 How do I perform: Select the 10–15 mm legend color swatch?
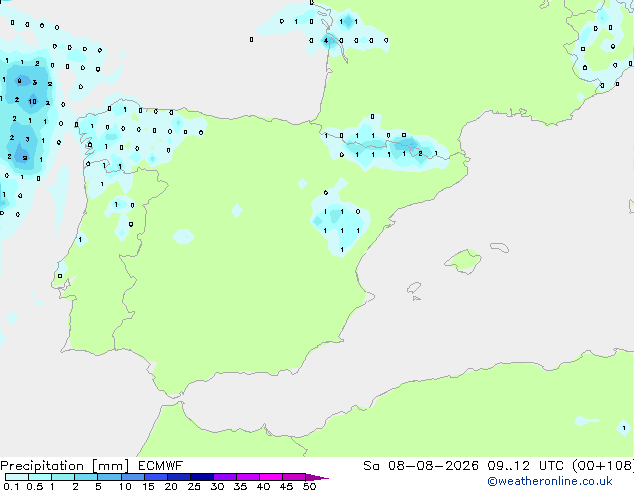132,477
